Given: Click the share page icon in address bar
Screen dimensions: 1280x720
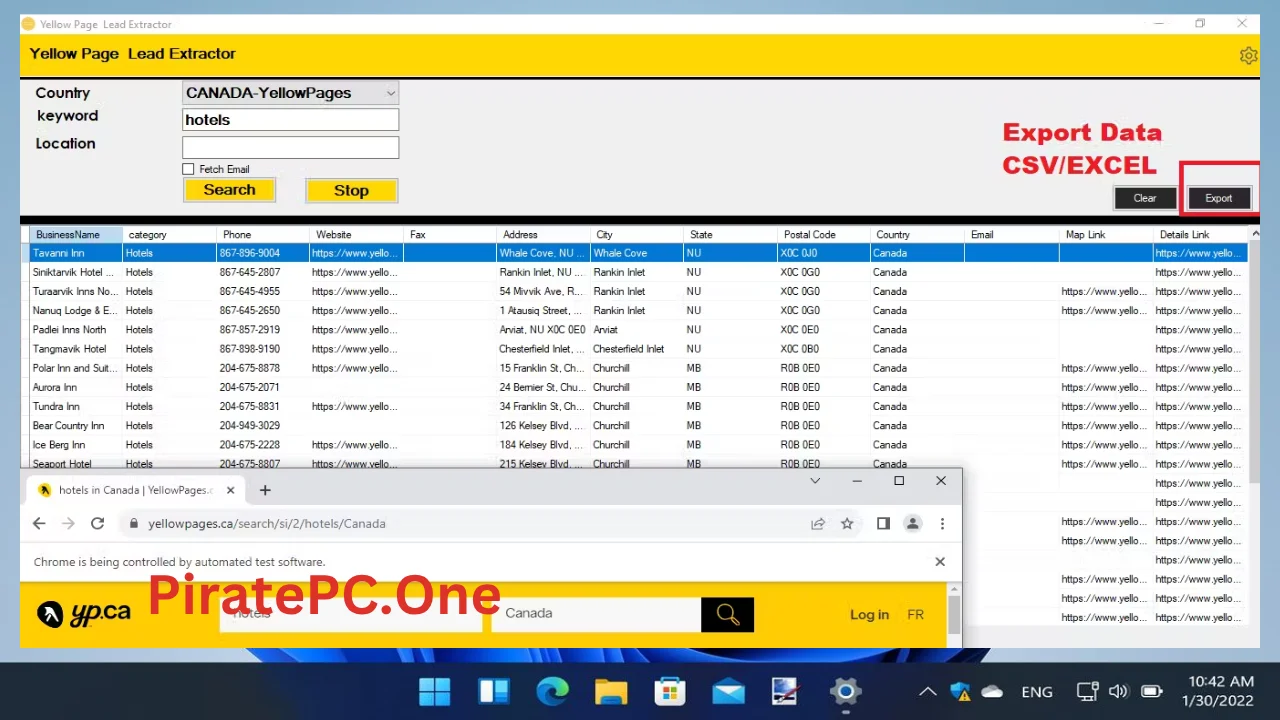Looking at the screenshot, I should [x=818, y=523].
